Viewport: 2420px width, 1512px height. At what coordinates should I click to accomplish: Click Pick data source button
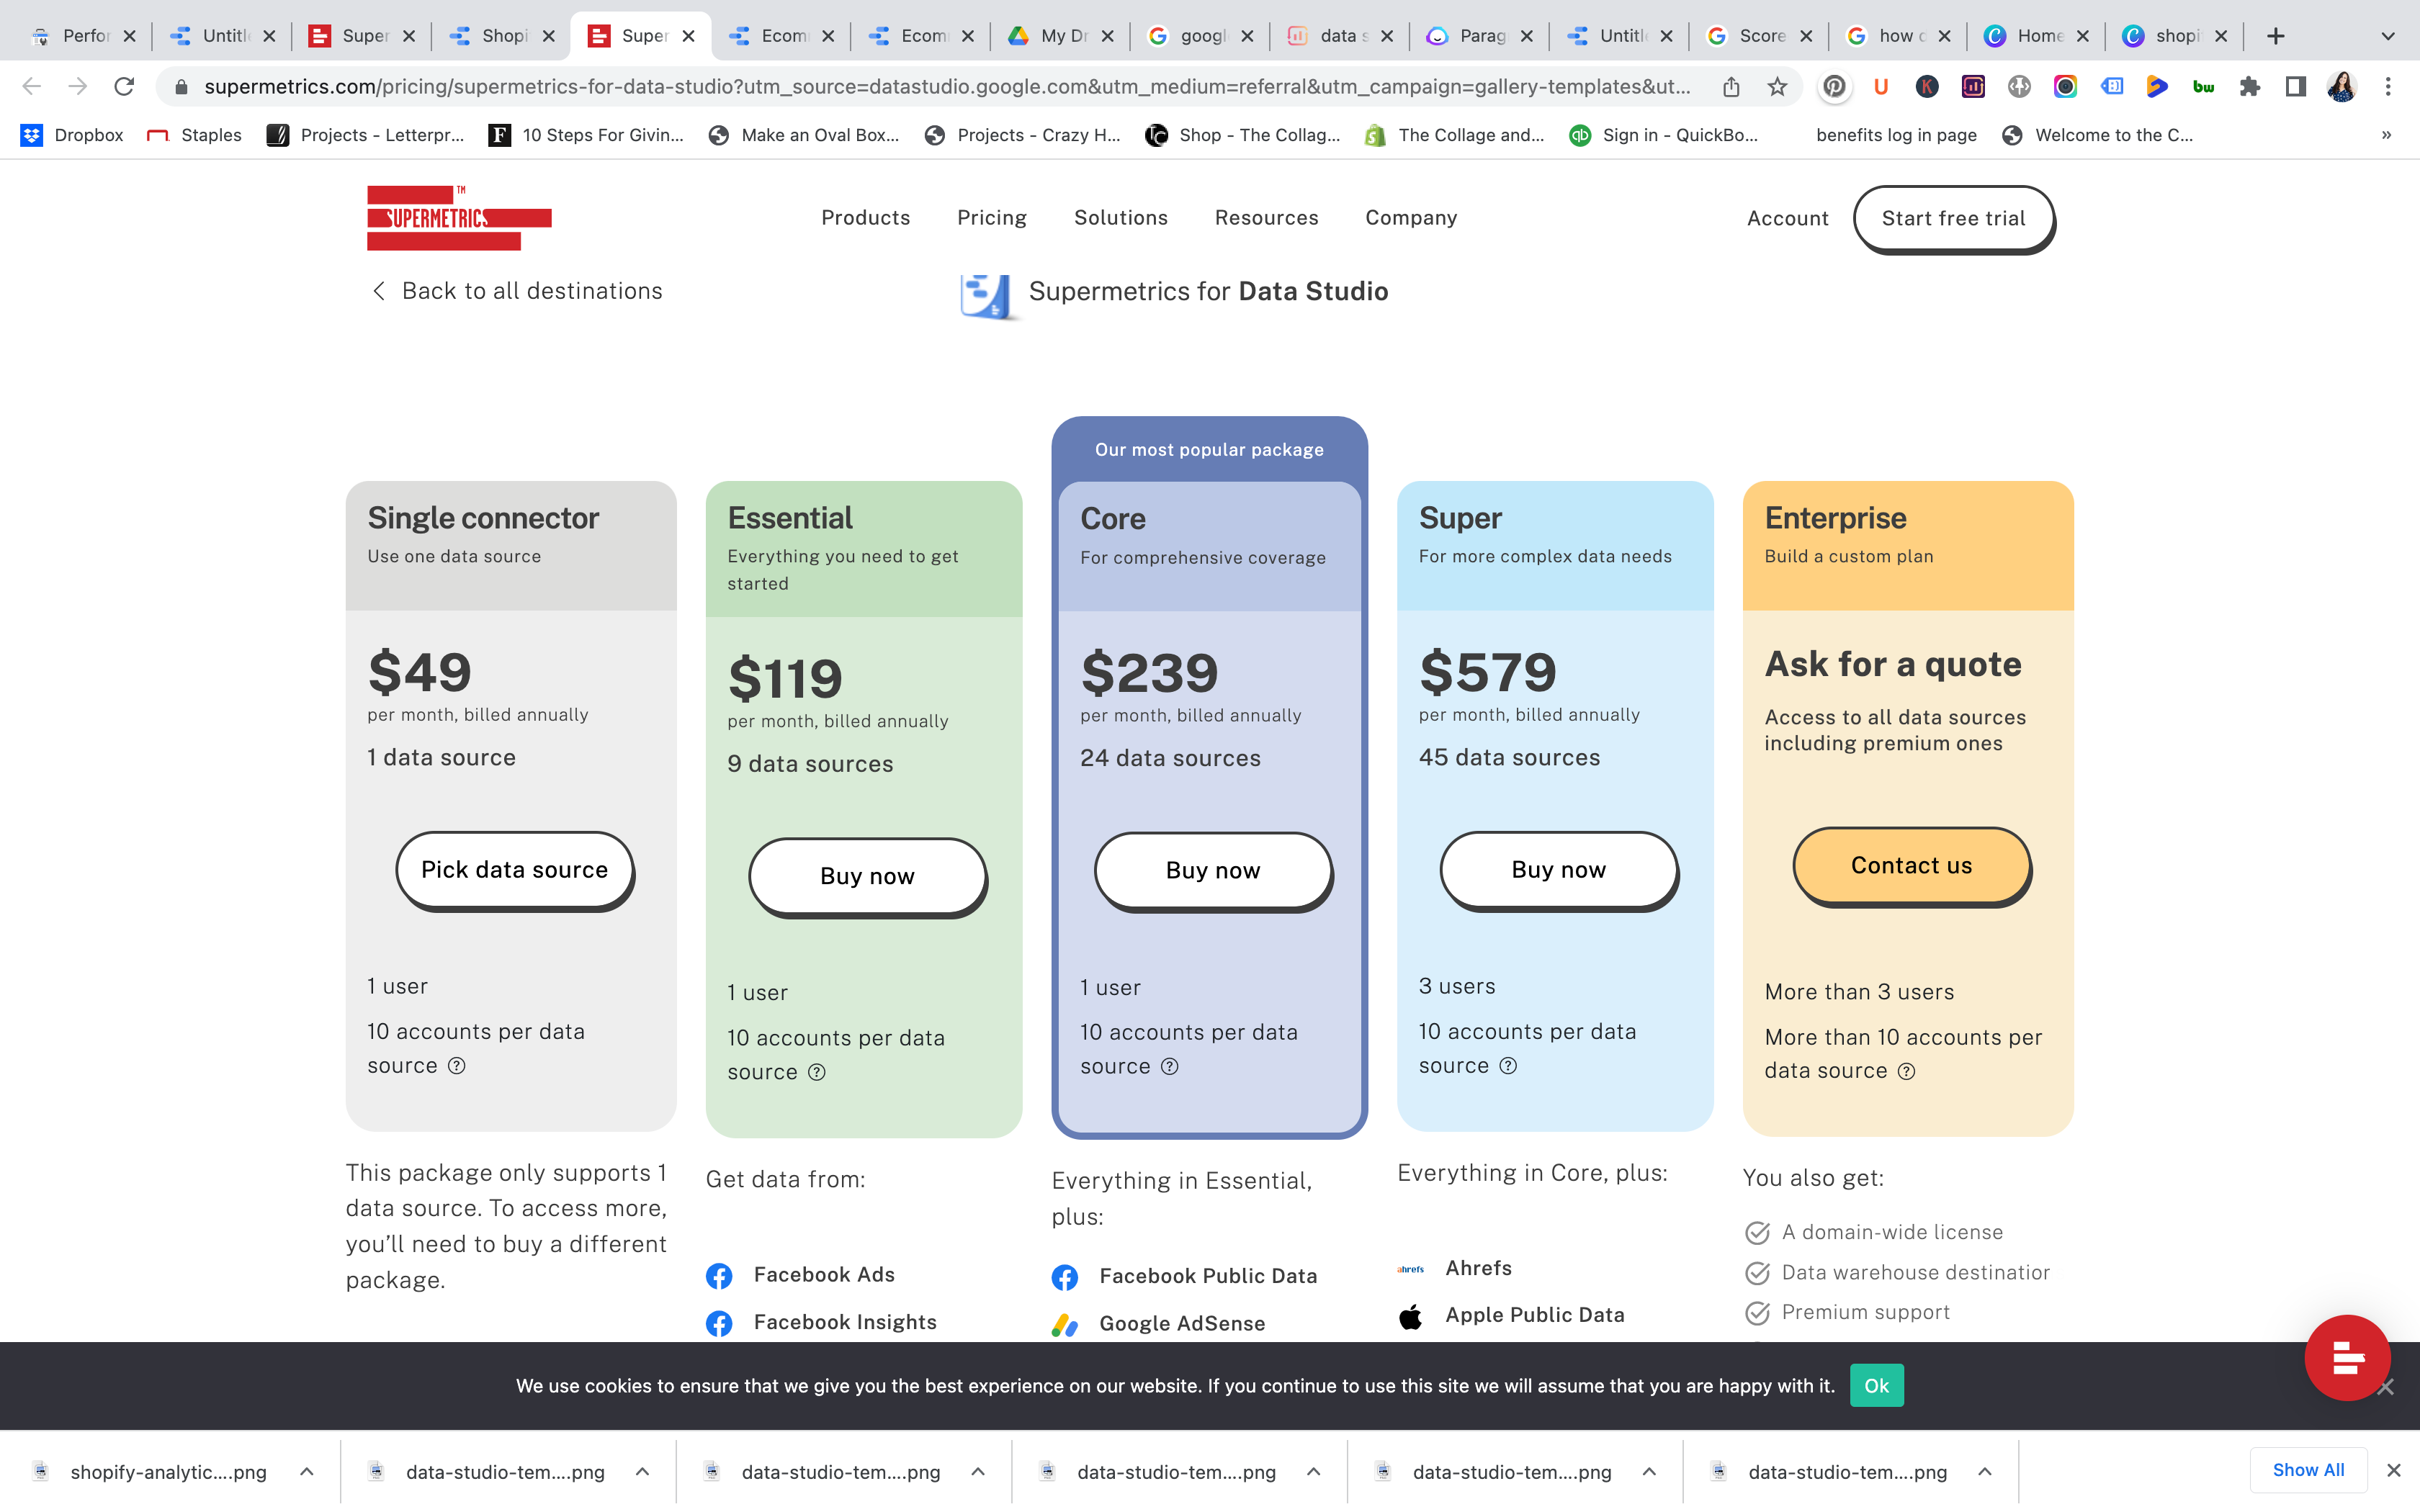pyautogui.click(x=515, y=870)
